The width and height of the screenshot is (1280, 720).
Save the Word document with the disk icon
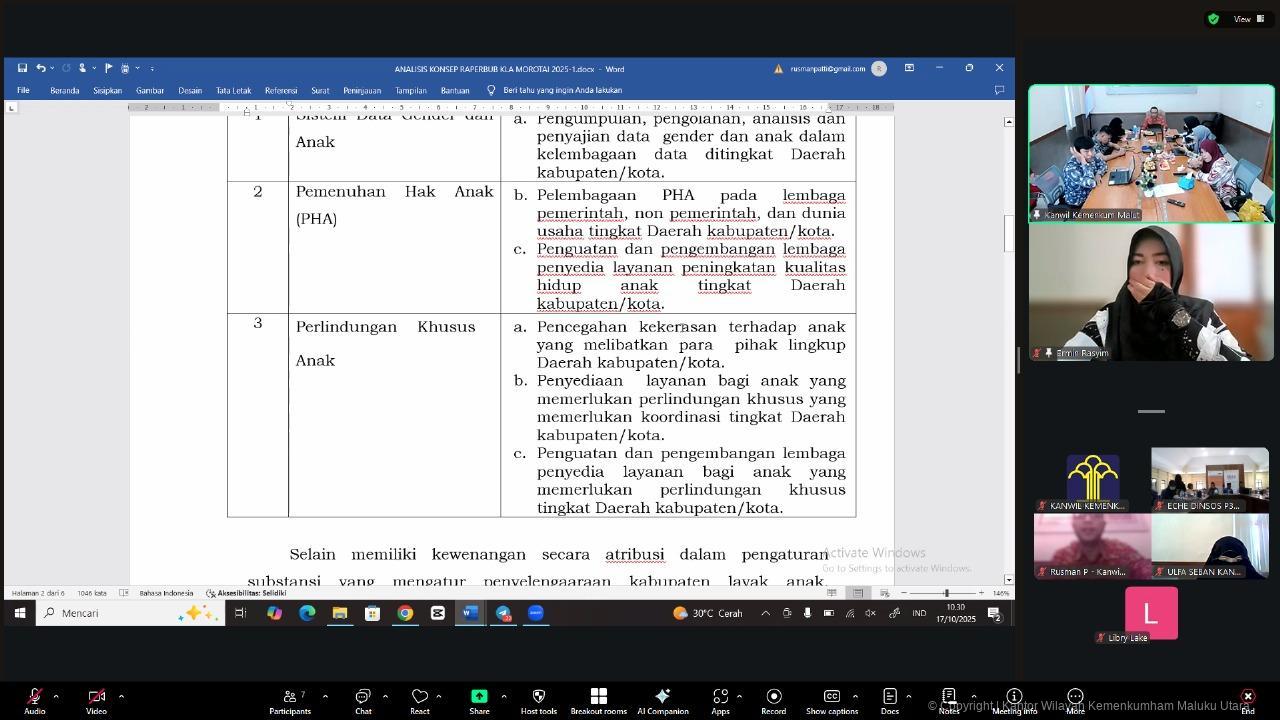[x=22, y=69]
